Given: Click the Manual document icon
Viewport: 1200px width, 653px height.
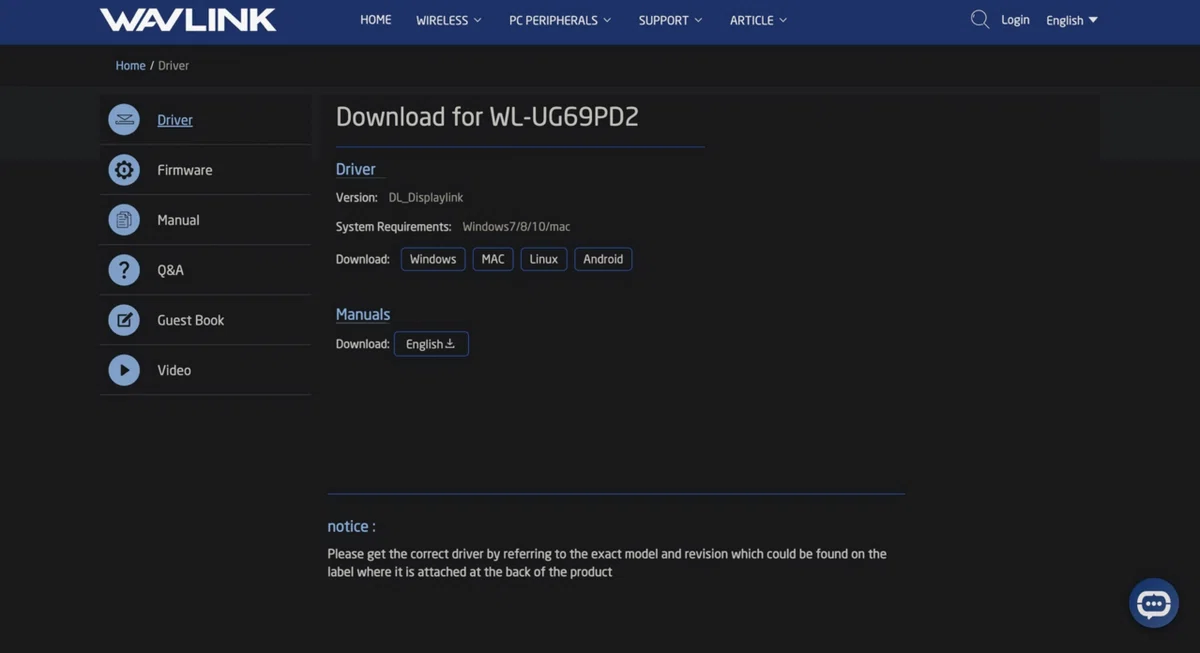Looking at the screenshot, I should 124,220.
